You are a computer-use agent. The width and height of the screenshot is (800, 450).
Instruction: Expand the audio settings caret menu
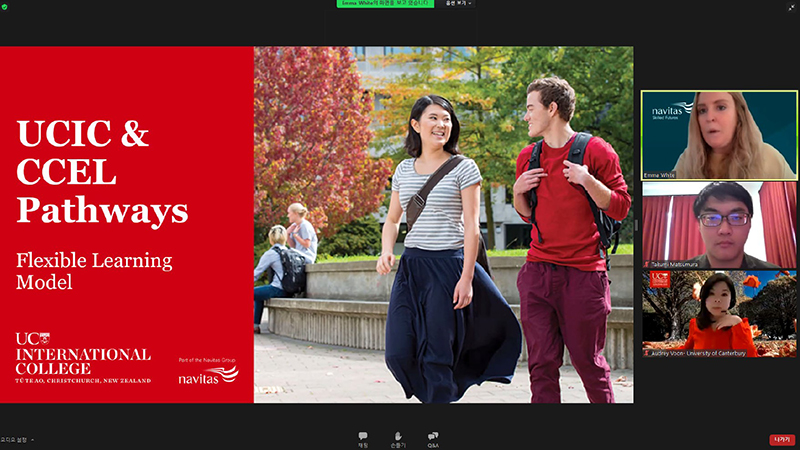coord(33,440)
